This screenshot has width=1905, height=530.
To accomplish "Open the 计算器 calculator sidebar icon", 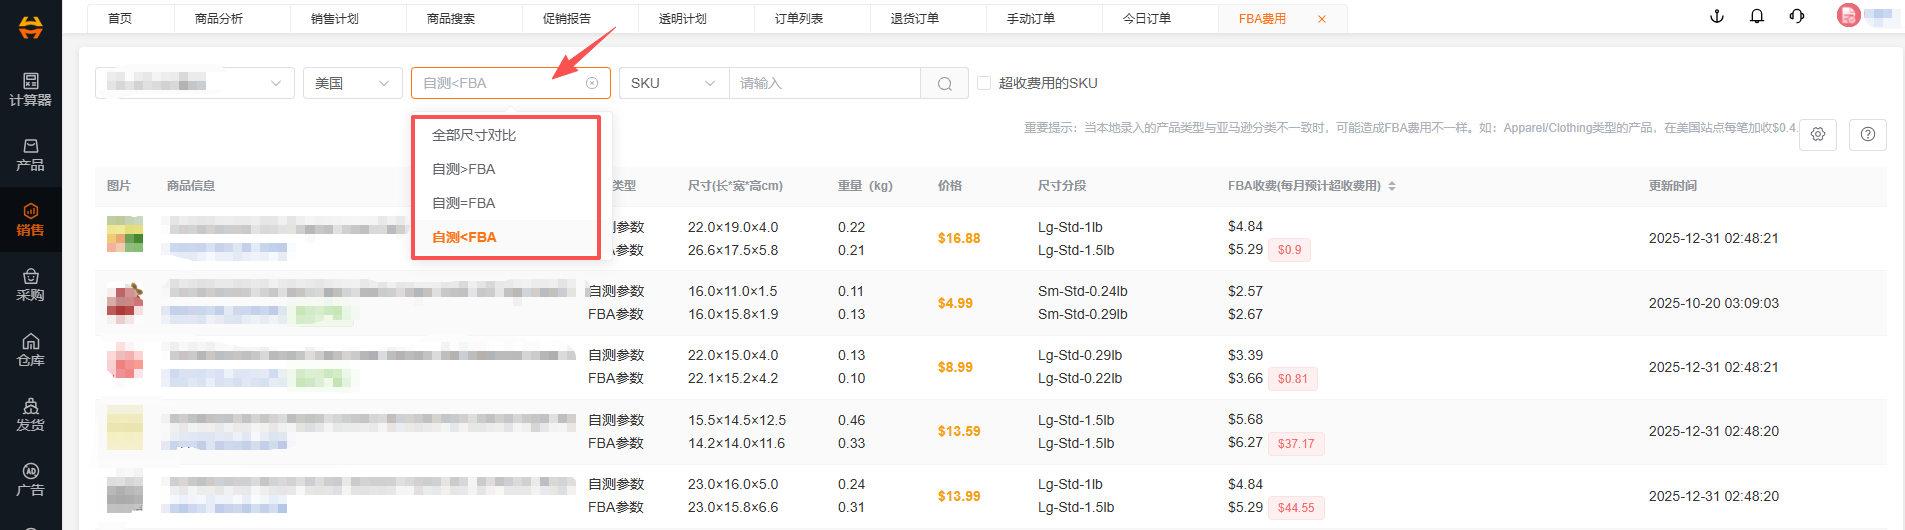I will pyautogui.click(x=30, y=89).
